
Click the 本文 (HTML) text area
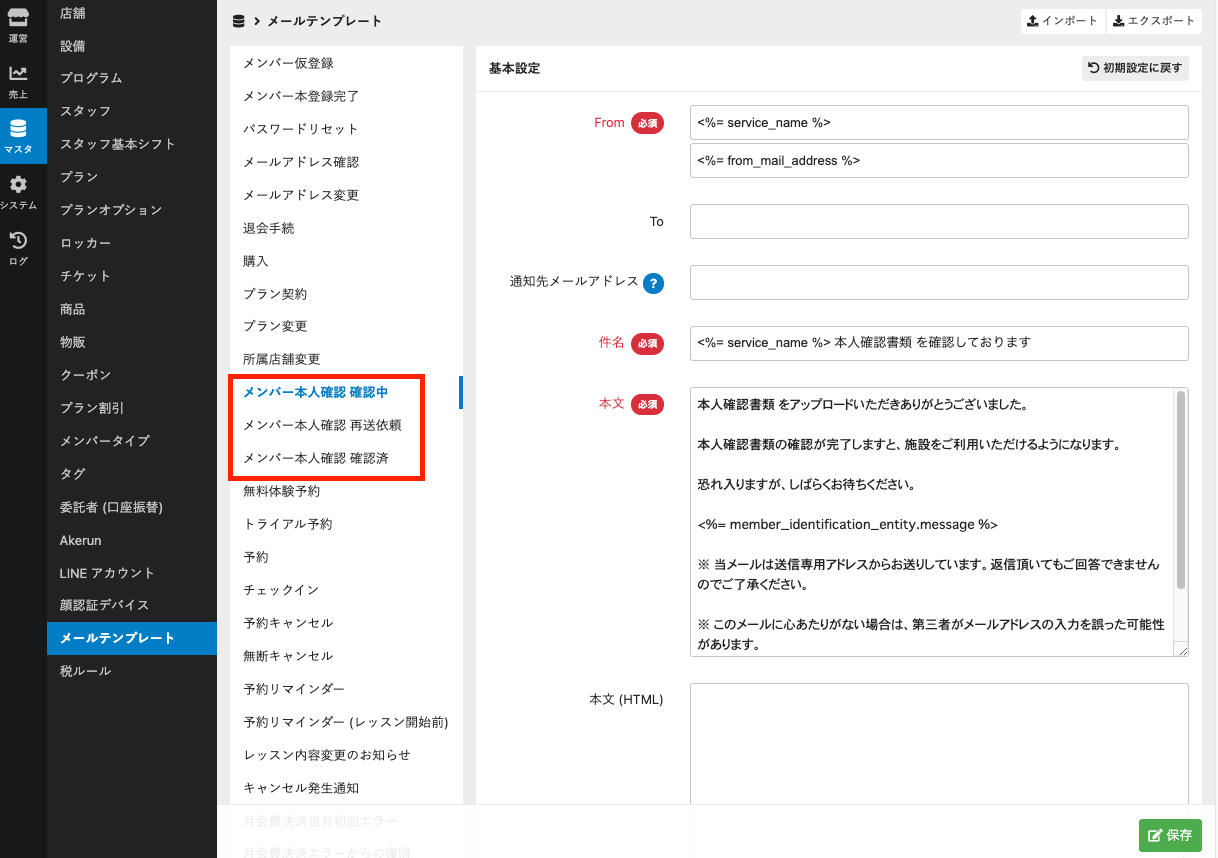pyautogui.click(x=938, y=745)
